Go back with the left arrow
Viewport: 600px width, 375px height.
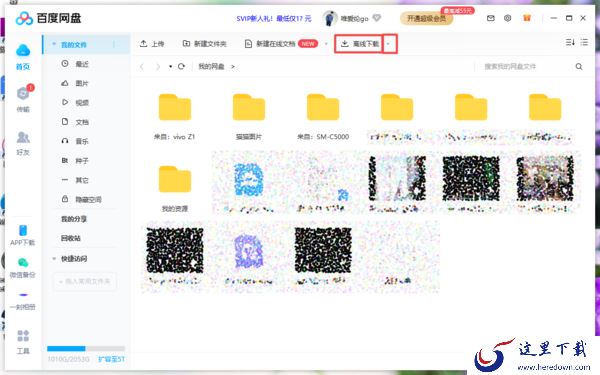click(142, 67)
